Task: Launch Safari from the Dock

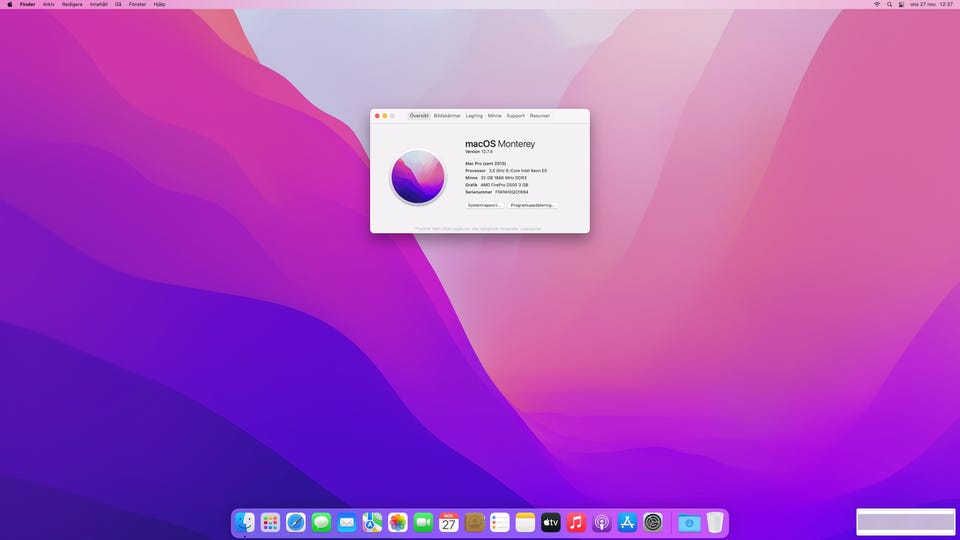Action: click(x=296, y=522)
